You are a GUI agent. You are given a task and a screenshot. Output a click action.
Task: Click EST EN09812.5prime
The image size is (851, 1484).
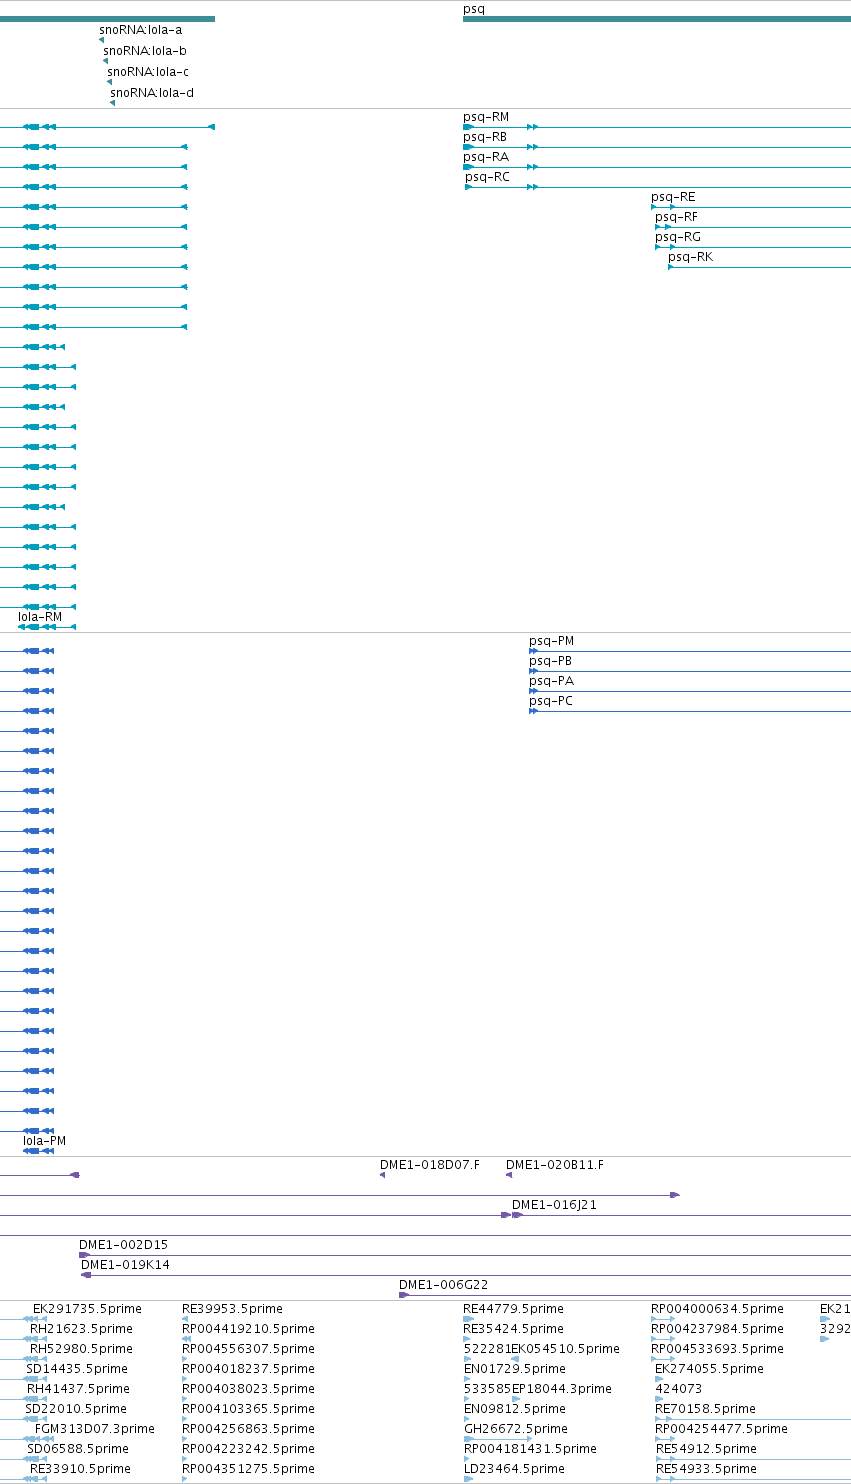(x=514, y=1409)
